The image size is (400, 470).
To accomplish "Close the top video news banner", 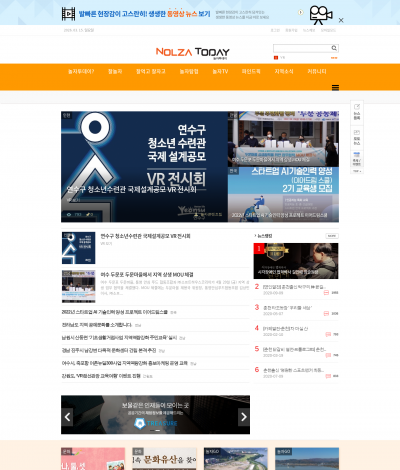I will coord(341,20).
